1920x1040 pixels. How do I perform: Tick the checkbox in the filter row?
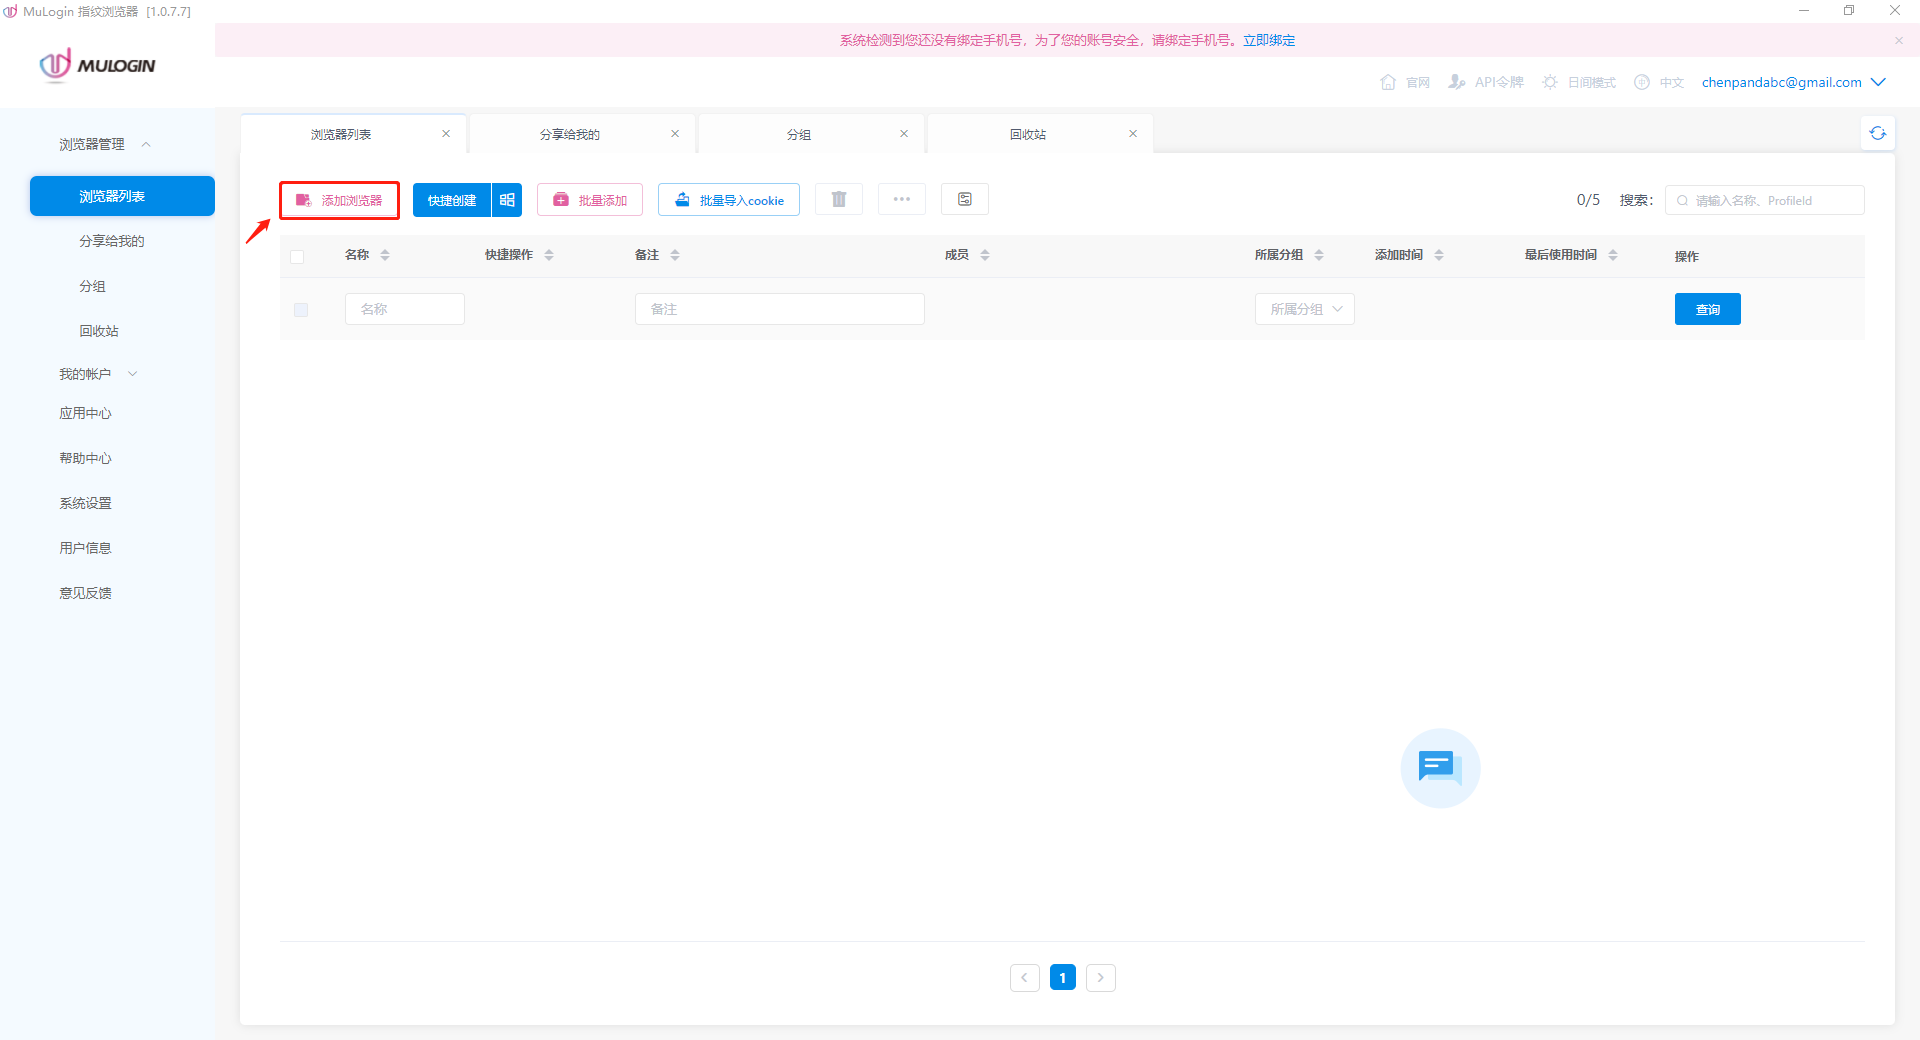(301, 310)
